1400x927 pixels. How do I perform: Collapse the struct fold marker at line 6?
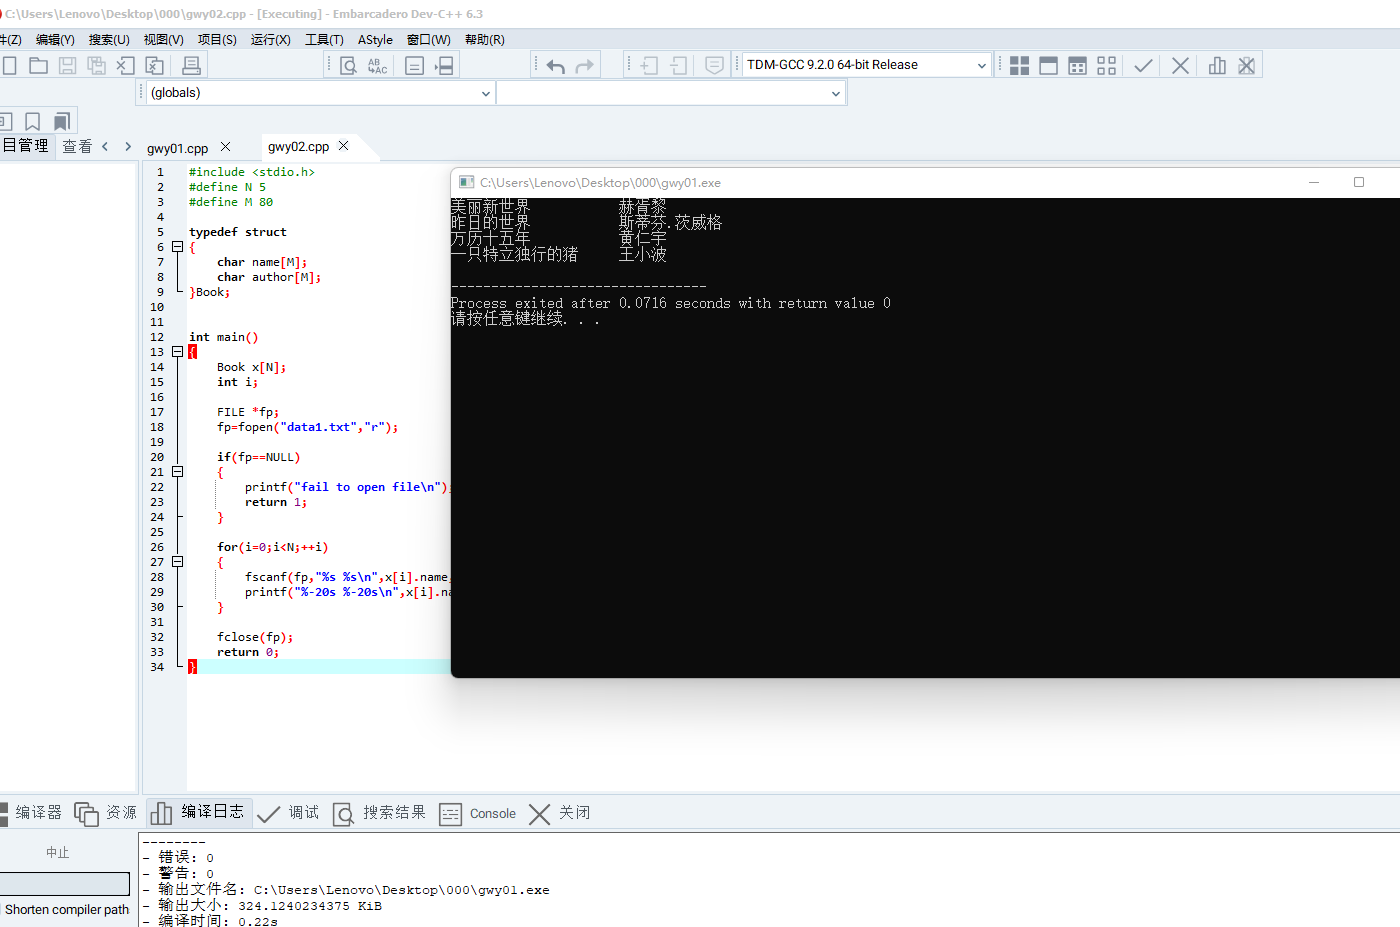click(x=177, y=247)
